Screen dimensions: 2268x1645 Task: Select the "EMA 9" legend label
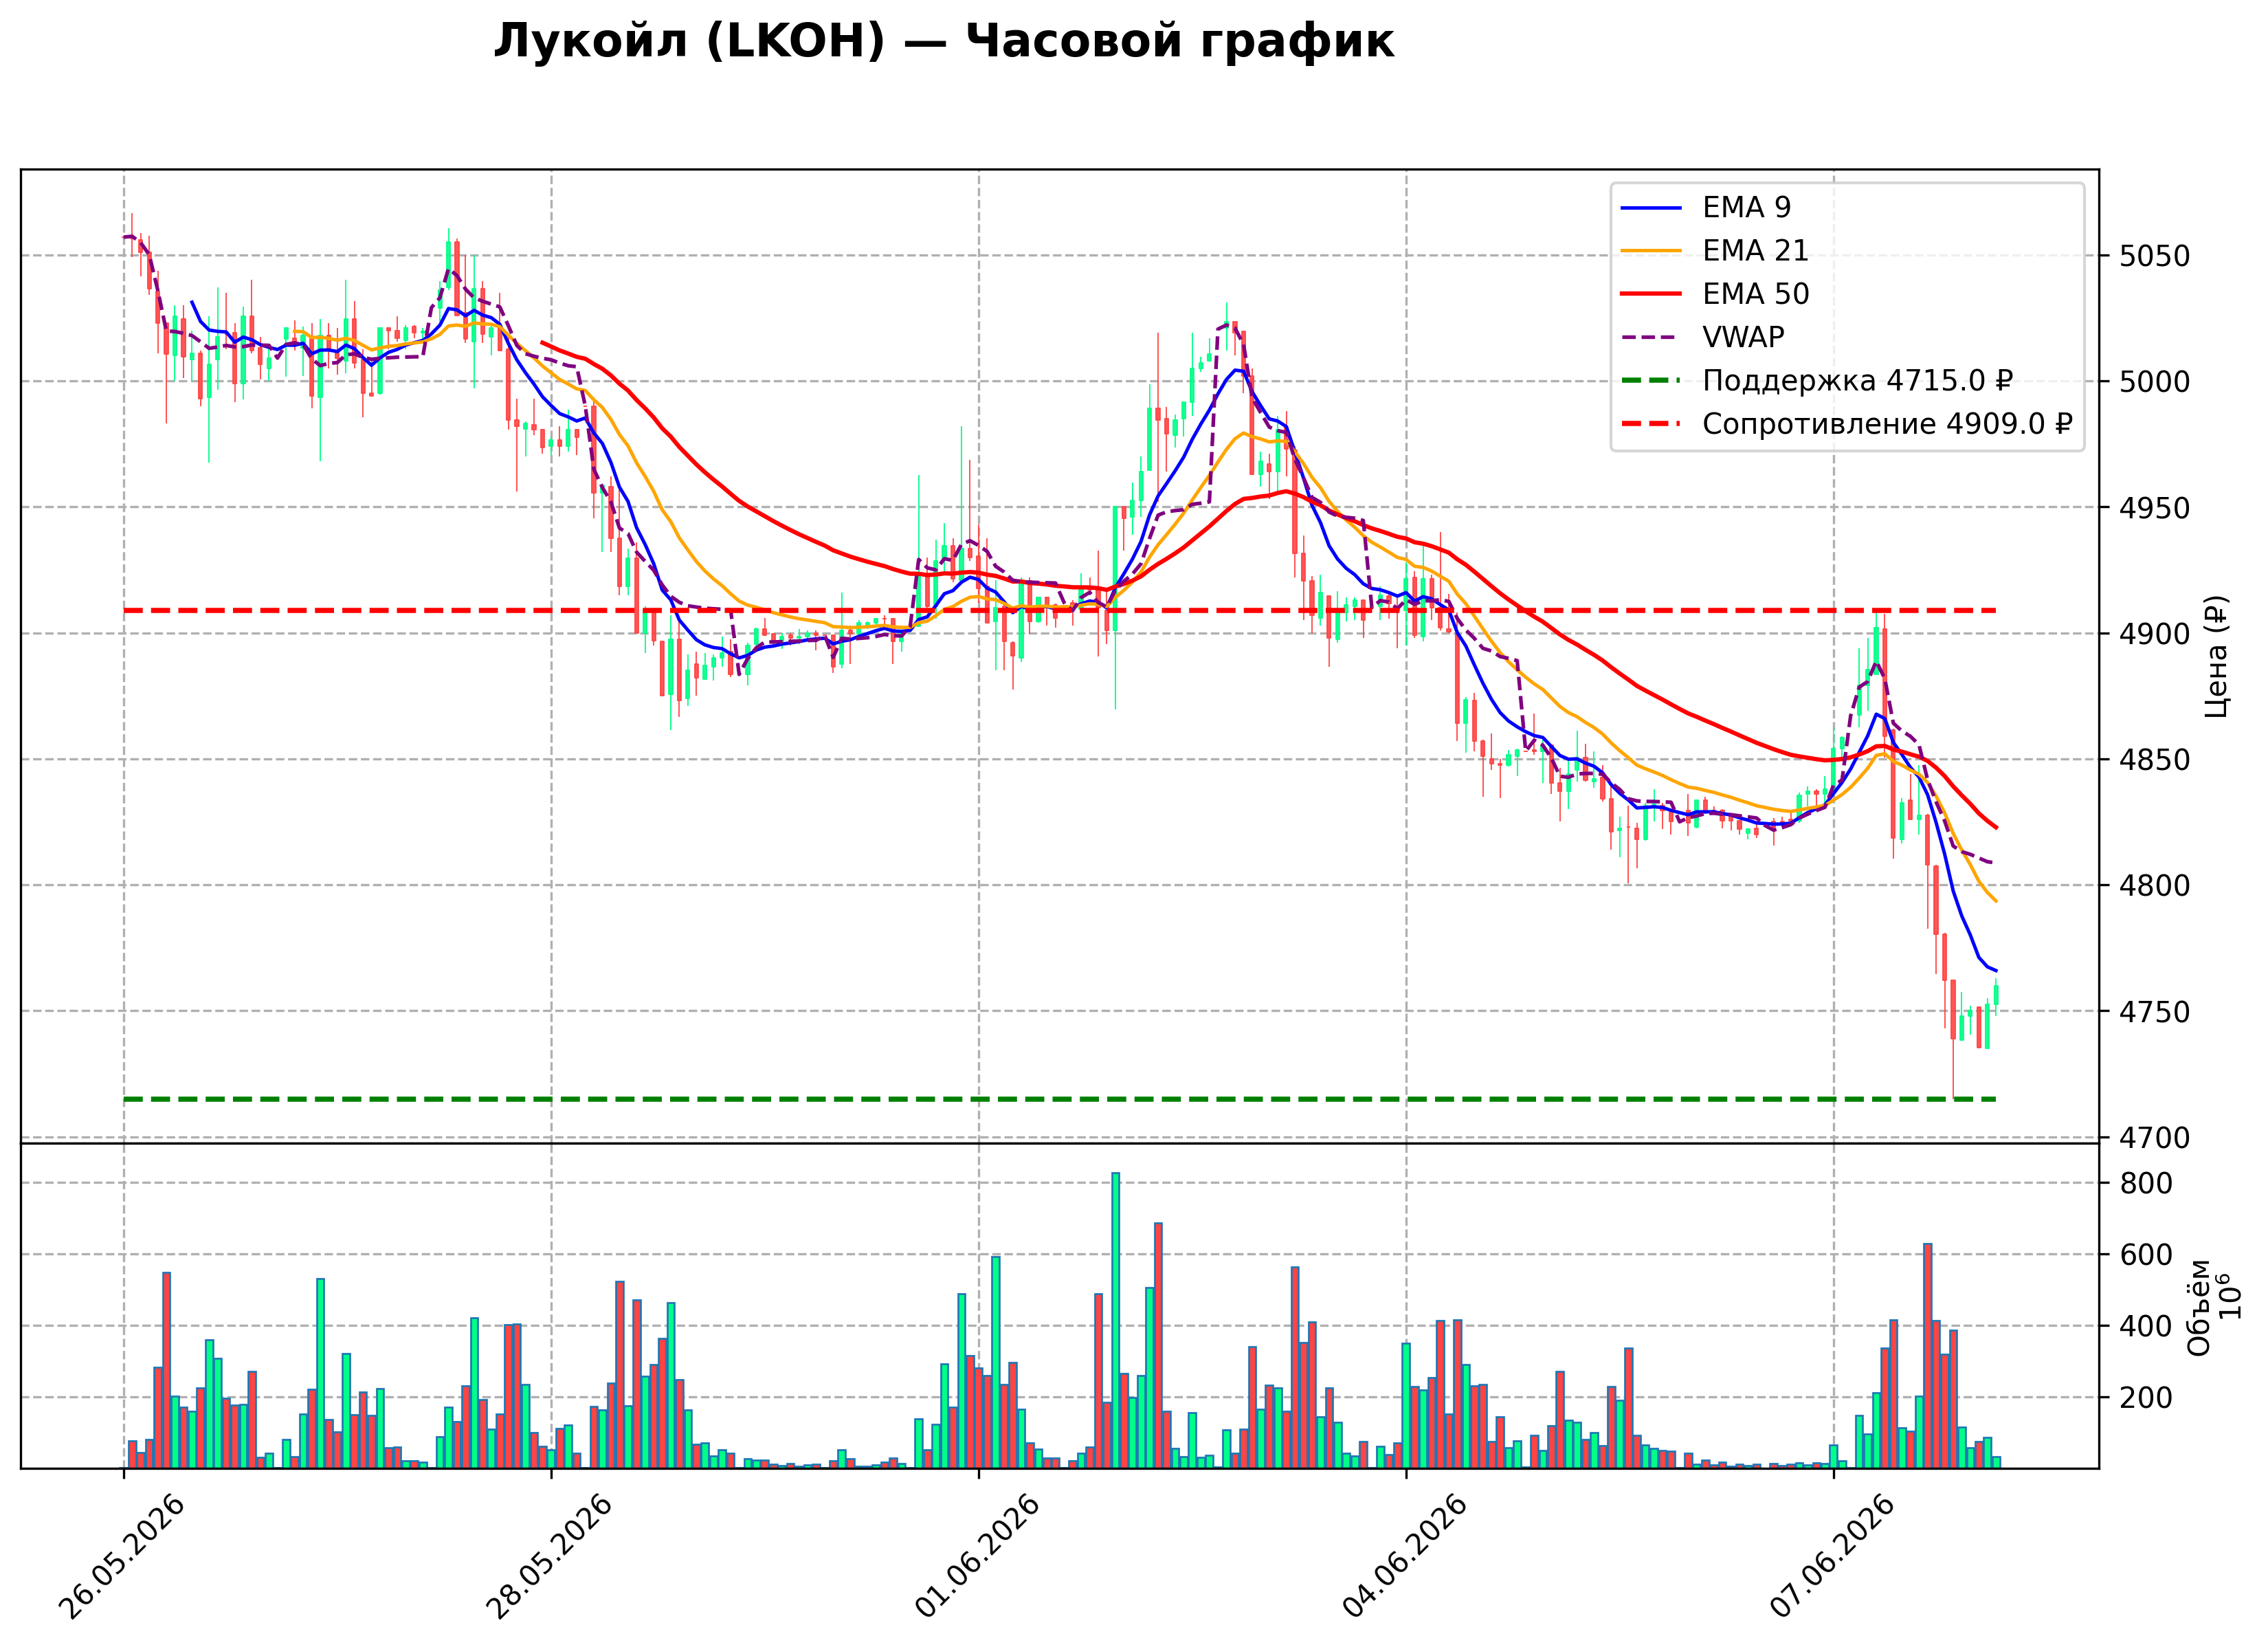pyautogui.click(x=1746, y=207)
